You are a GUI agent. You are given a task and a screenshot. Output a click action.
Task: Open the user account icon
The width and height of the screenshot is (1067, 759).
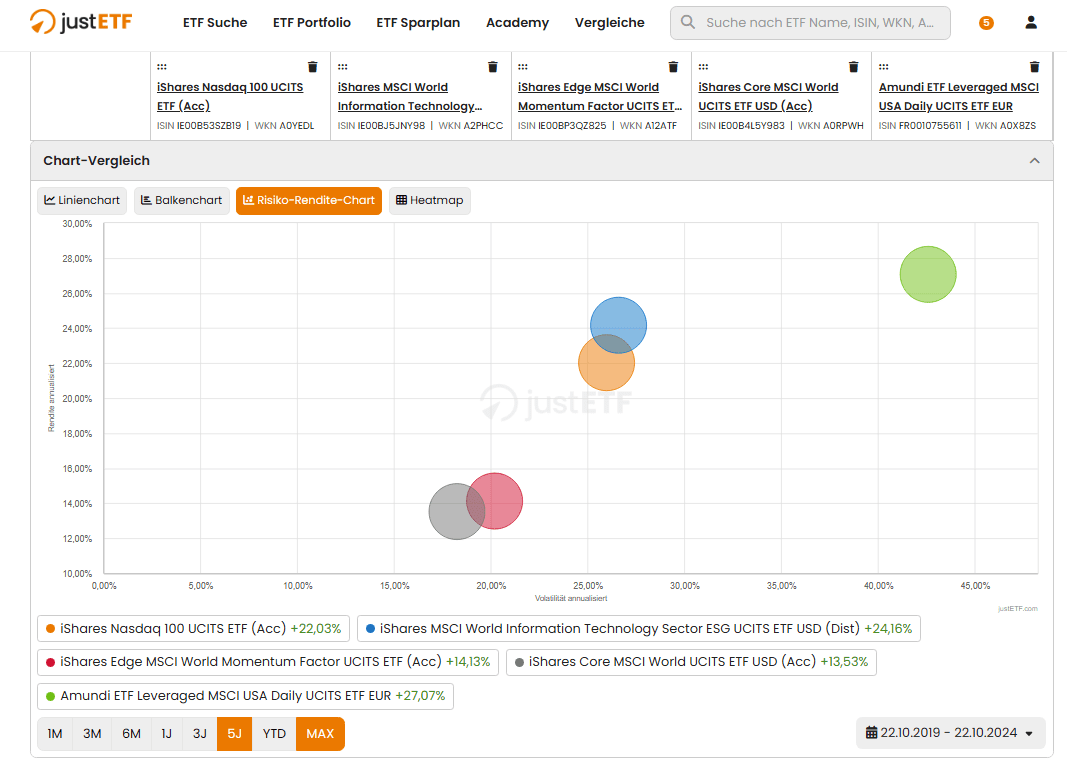[1031, 22]
